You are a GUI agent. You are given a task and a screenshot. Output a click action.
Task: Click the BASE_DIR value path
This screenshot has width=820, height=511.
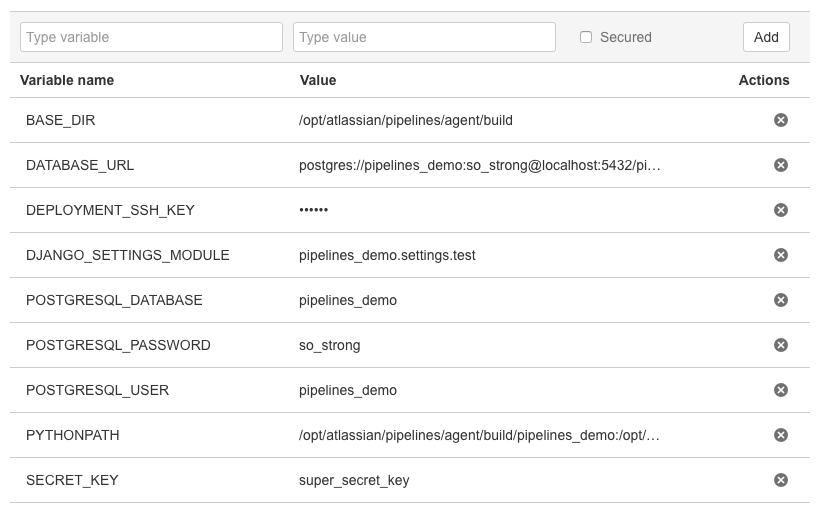[x=405, y=120]
